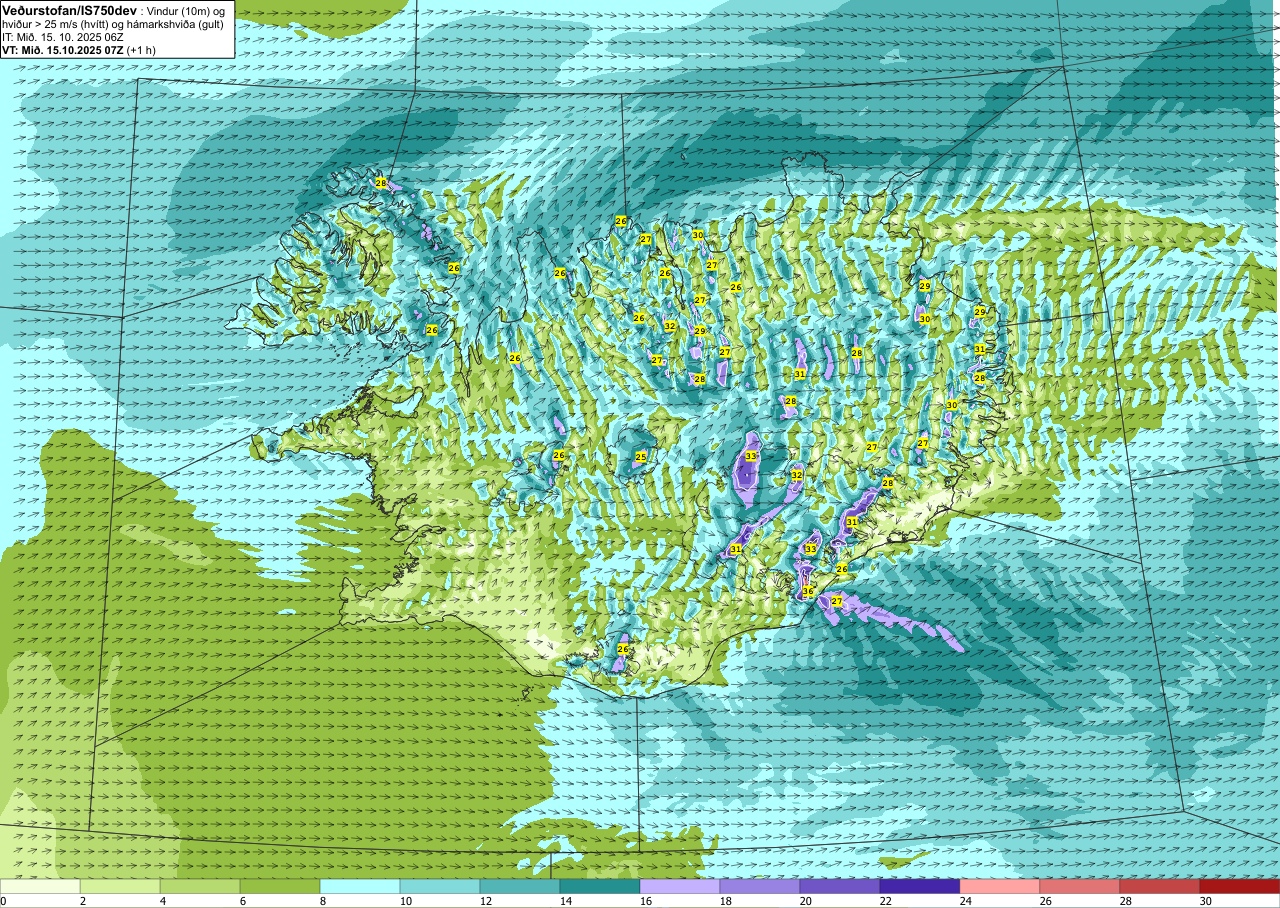Click the legend scale tick label 12
Image resolution: width=1280 pixels, height=908 pixels.
(x=485, y=901)
